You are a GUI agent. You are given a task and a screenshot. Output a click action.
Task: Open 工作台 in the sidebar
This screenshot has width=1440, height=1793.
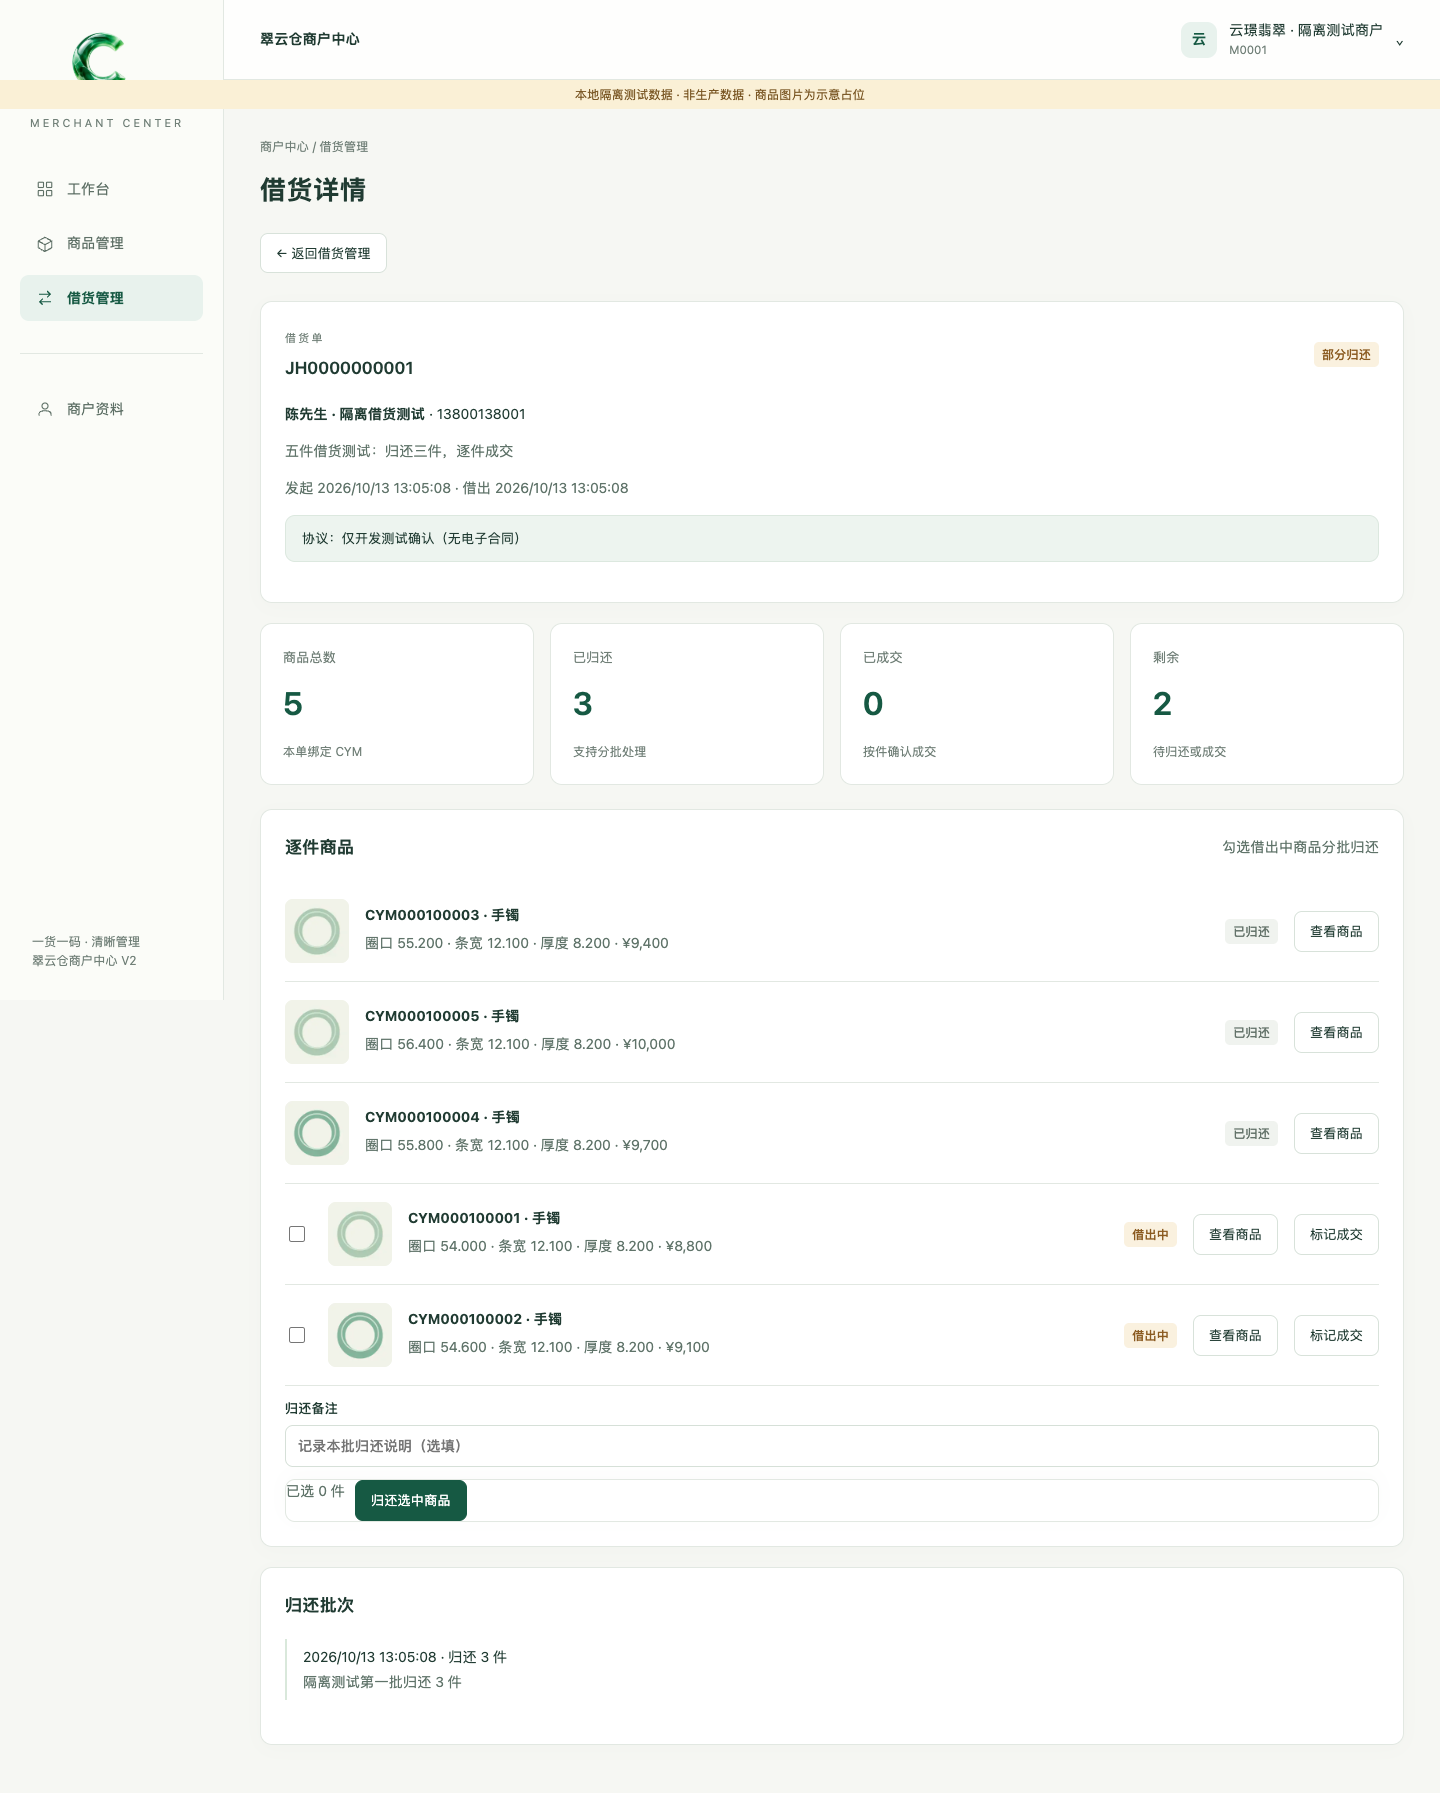point(111,189)
